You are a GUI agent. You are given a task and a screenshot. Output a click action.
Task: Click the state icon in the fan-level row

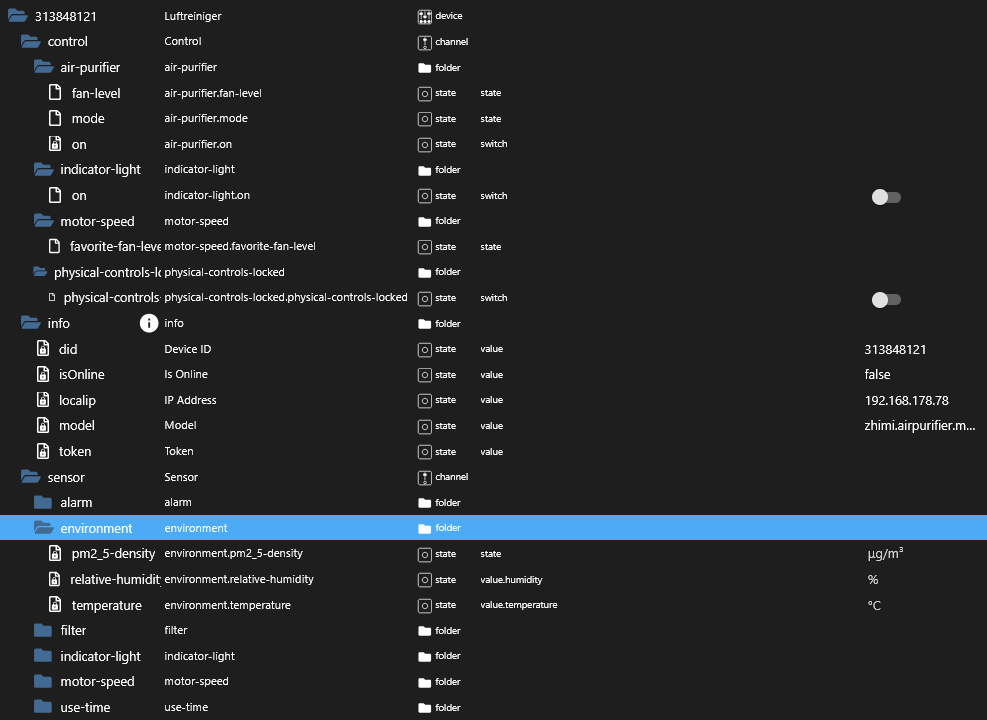tap(424, 93)
